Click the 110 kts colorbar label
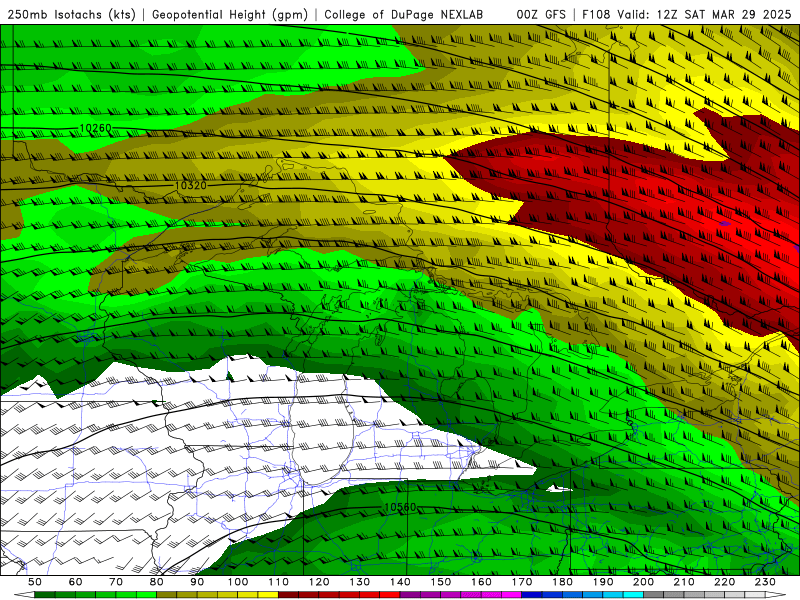 (x=279, y=582)
